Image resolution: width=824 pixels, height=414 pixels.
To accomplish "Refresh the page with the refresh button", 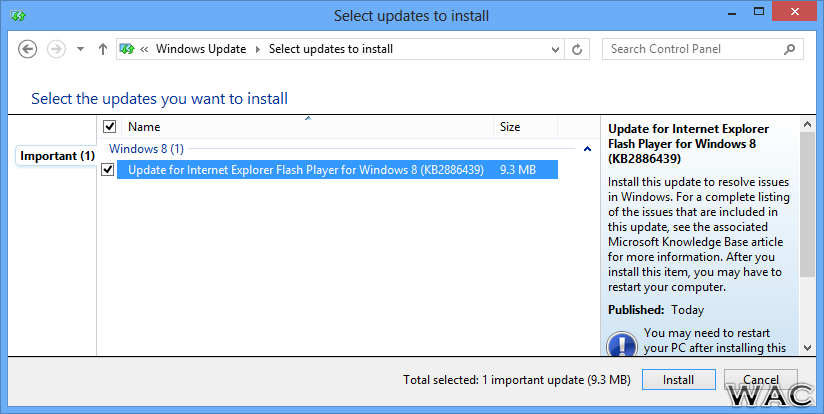I will pyautogui.click(x=577, y=49).
